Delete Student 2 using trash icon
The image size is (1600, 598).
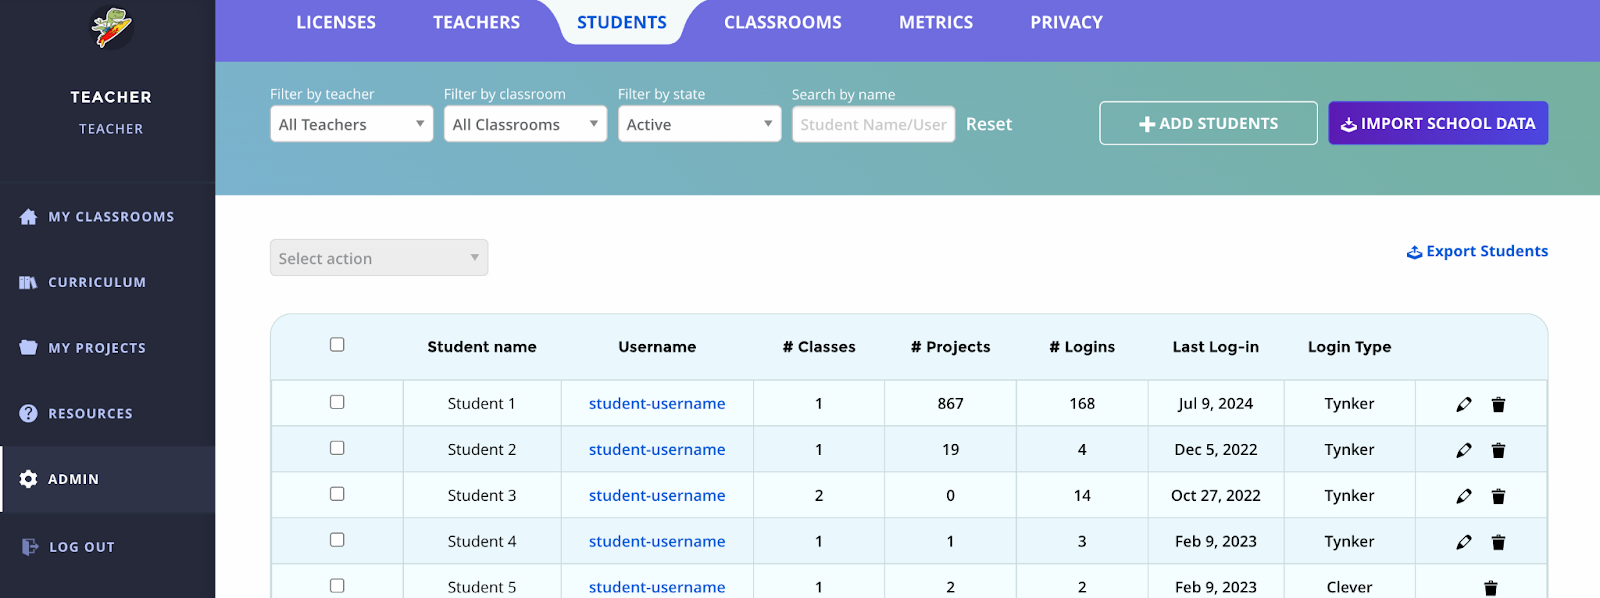pyautogui.click(x=1498, y=450)
